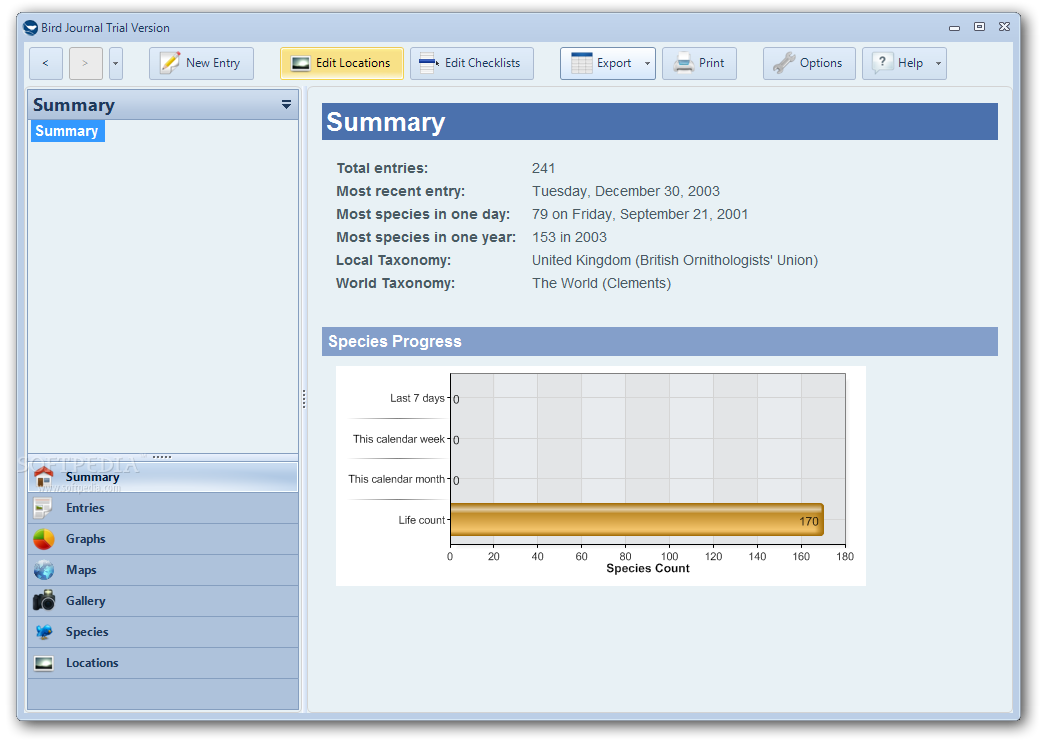Expand the Export dropdown arrow

pyautogui.click(x=647, y=64)
